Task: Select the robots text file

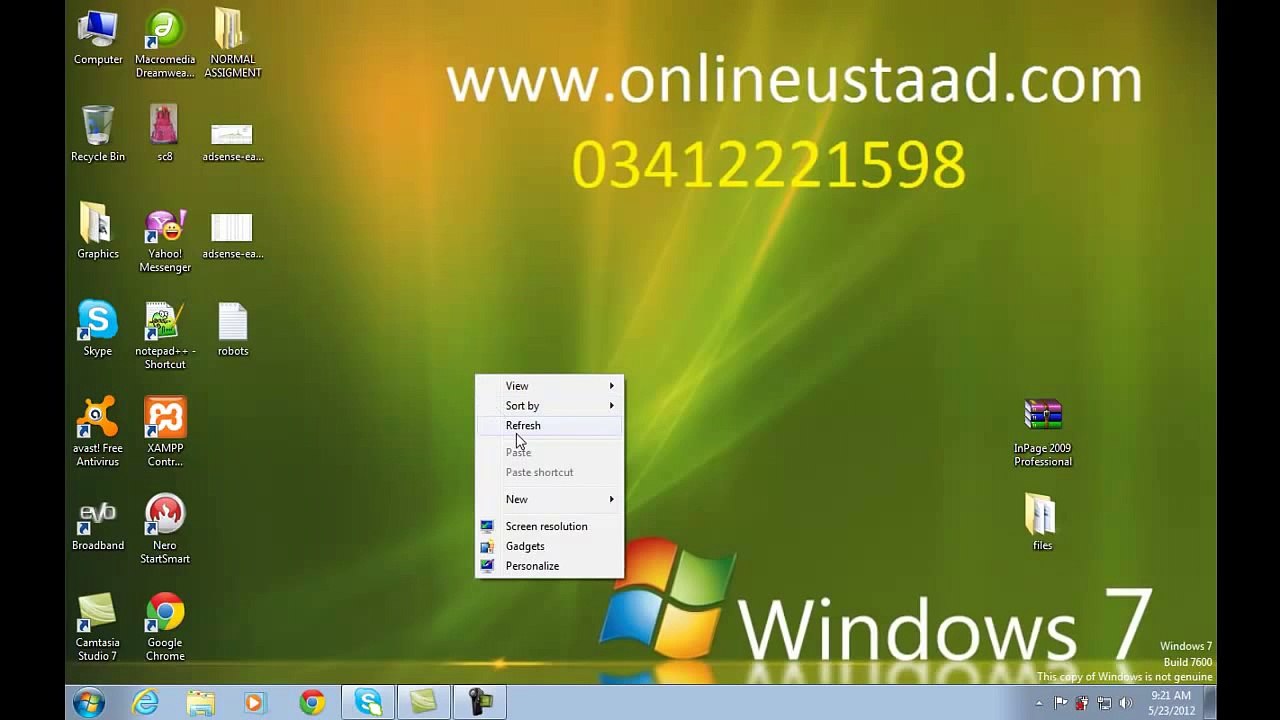Action: 232,330
